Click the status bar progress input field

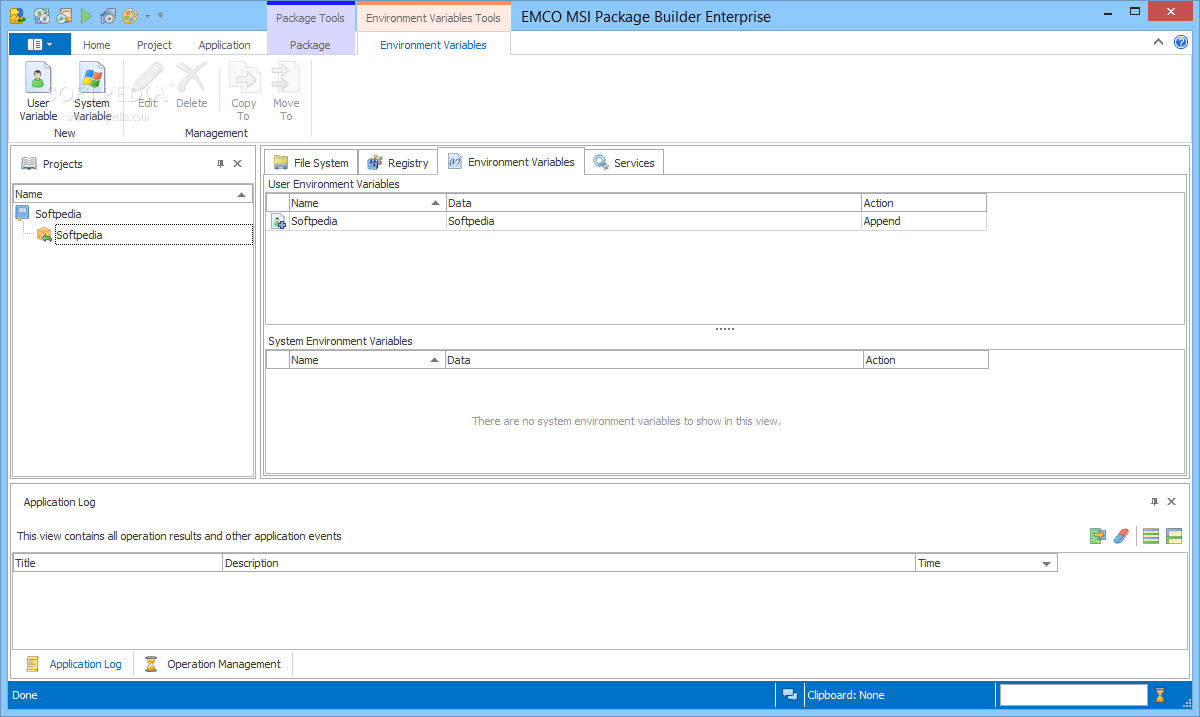tap(1074, 695)
